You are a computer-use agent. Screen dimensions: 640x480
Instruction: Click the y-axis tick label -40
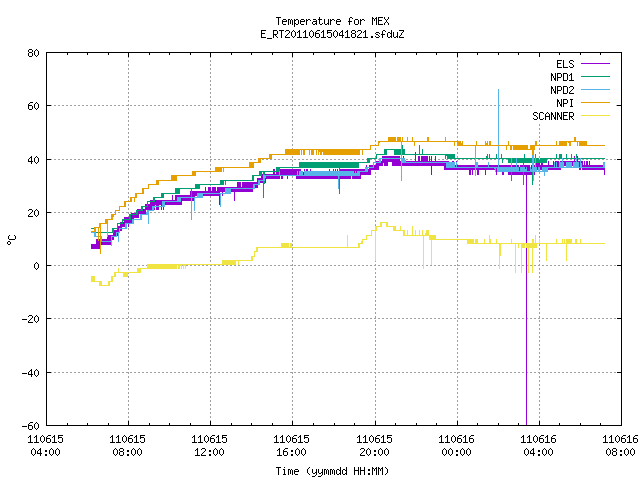(31, 373)
